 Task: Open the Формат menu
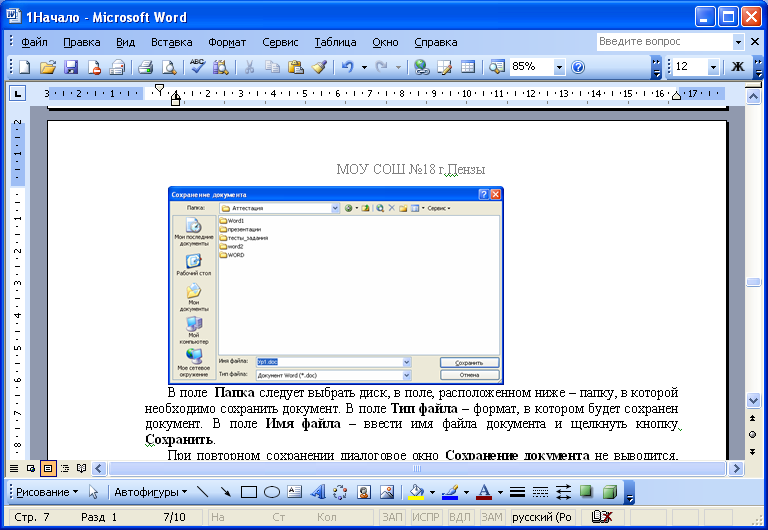pyautogui.click(x=227, y=42)
